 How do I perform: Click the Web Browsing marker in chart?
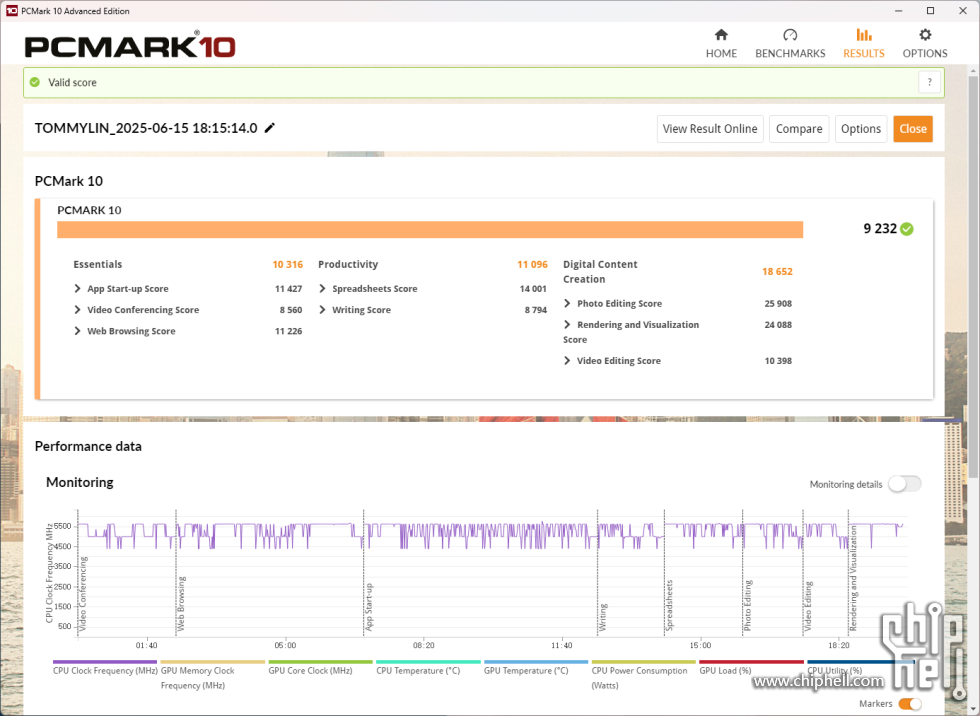181,604
